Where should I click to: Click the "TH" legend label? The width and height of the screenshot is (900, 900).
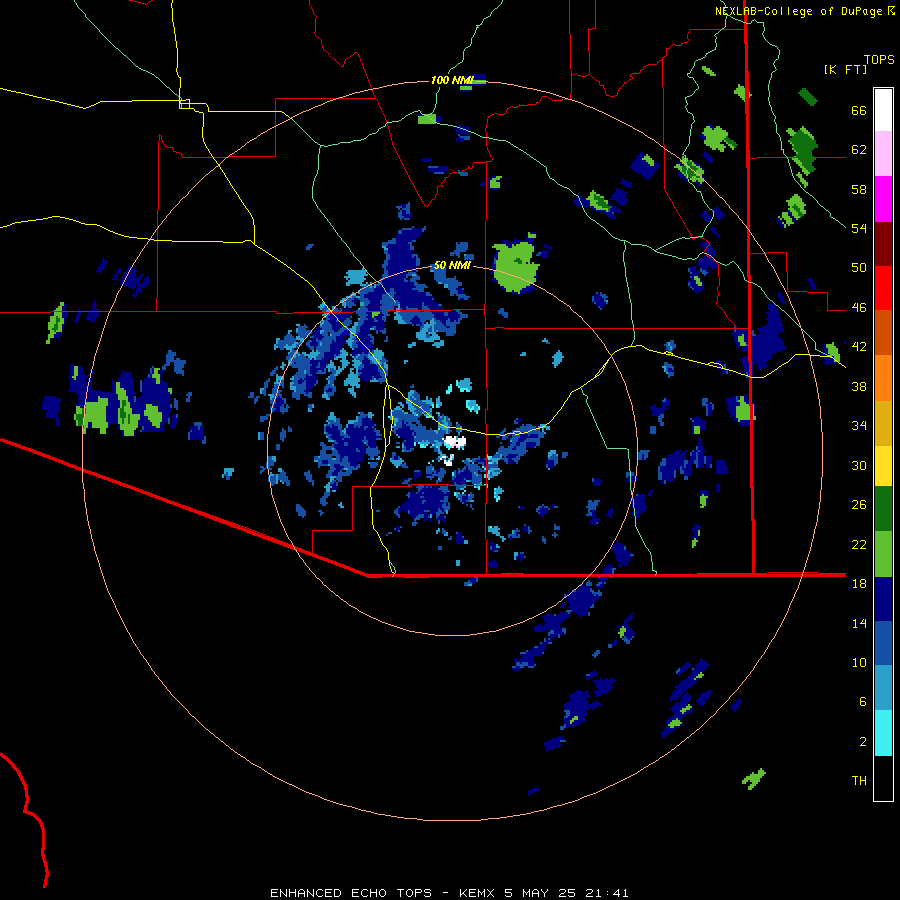[859, 781]
